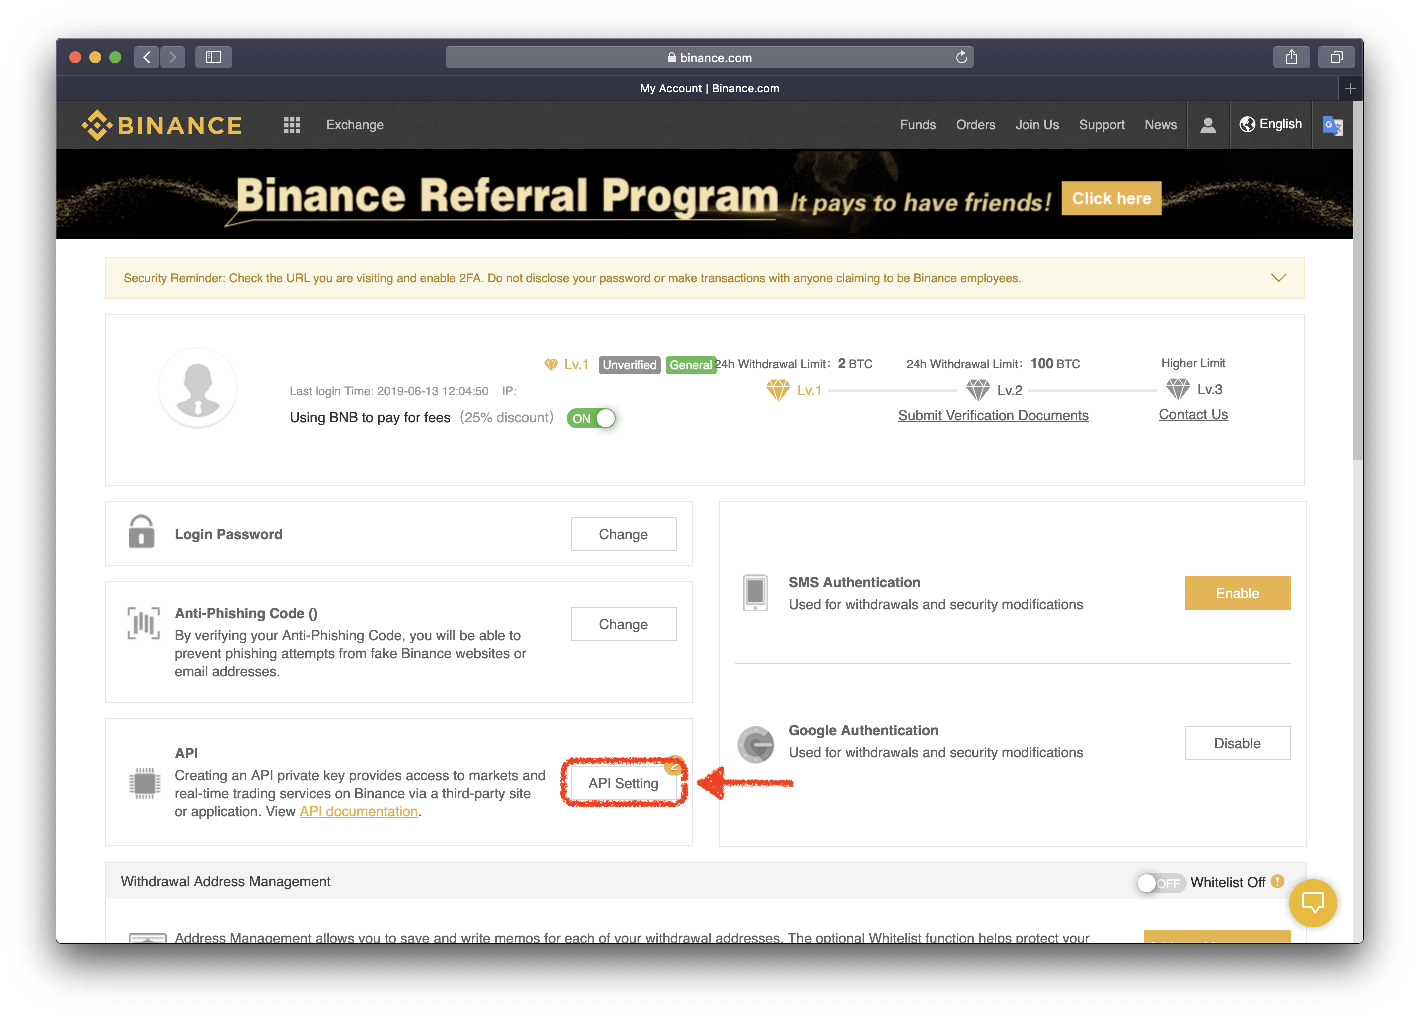Viewport: 1419px width, 1017px height.
Task: Click the Binance Referral Program banner title
Action: [x=507, y=196]
